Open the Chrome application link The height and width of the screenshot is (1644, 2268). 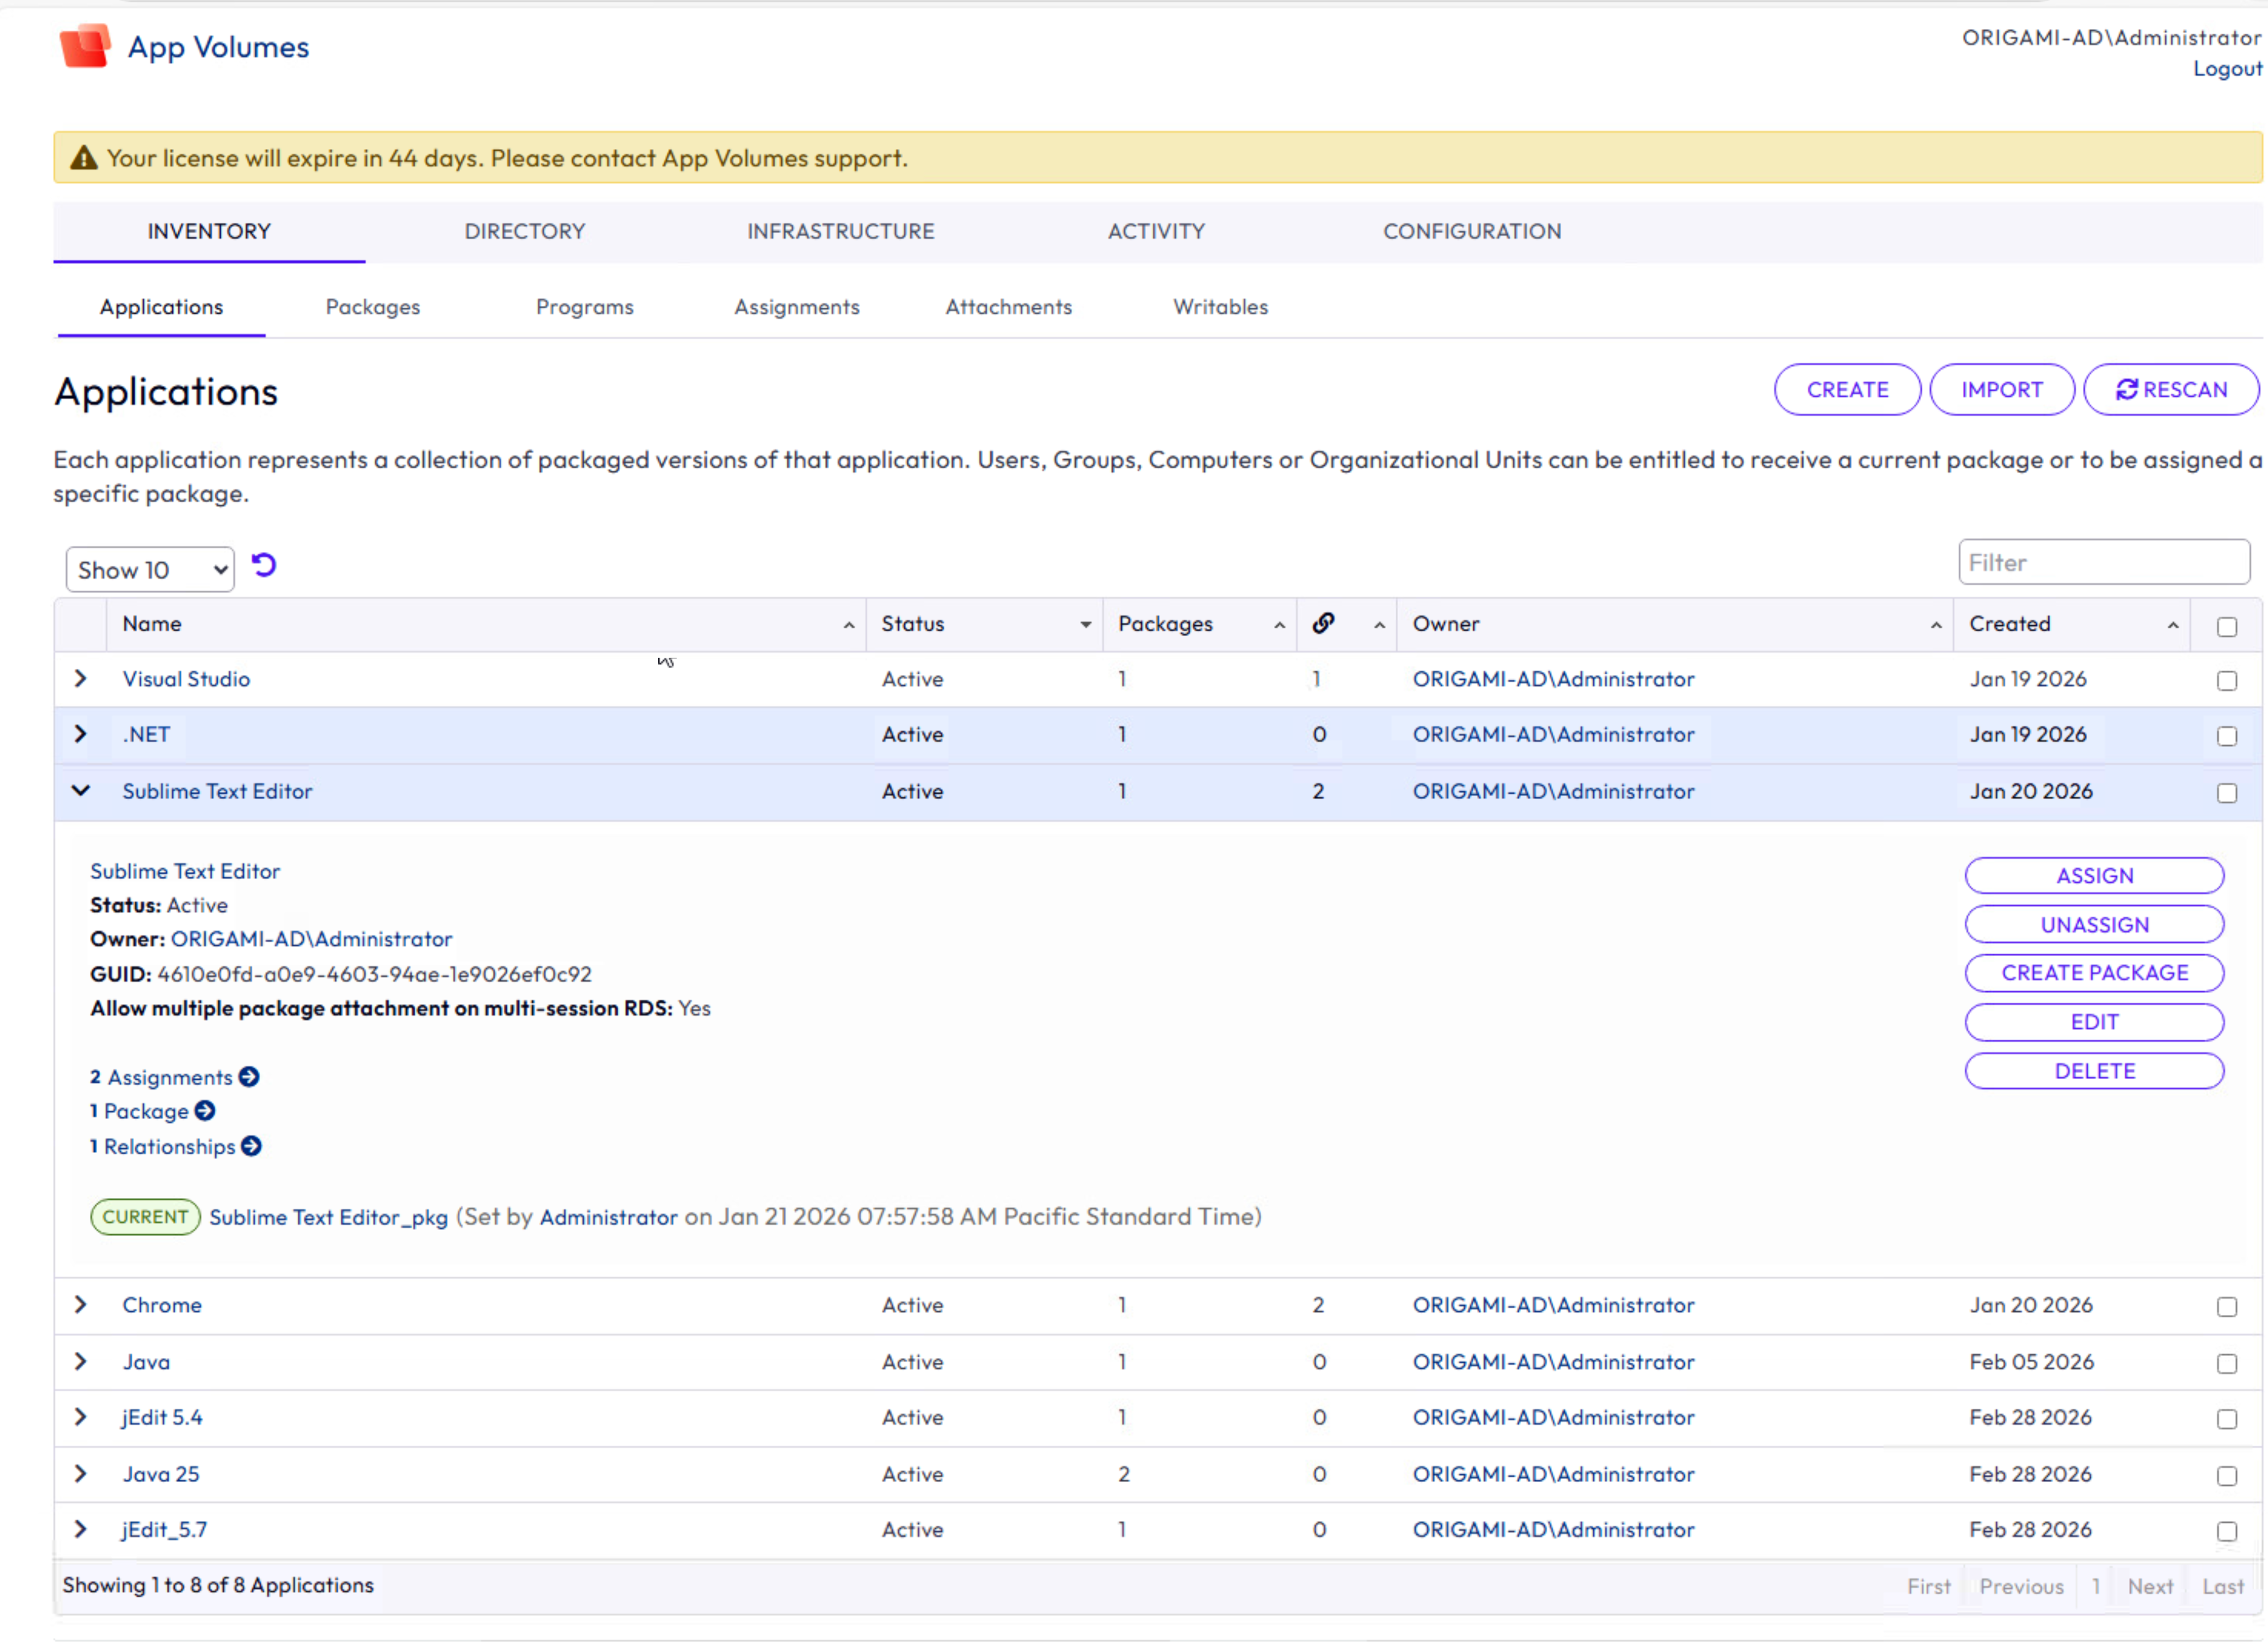click(162, 1305)
